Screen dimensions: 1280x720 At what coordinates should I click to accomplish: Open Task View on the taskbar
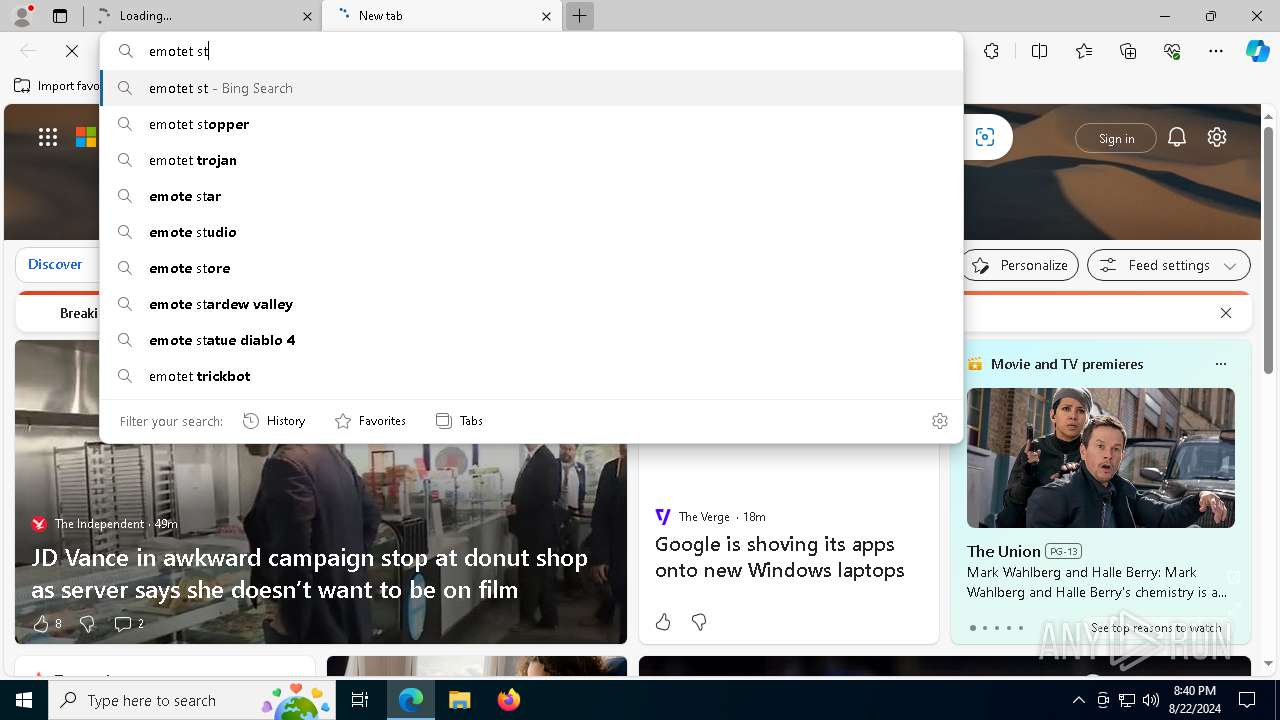click(360, 700)
